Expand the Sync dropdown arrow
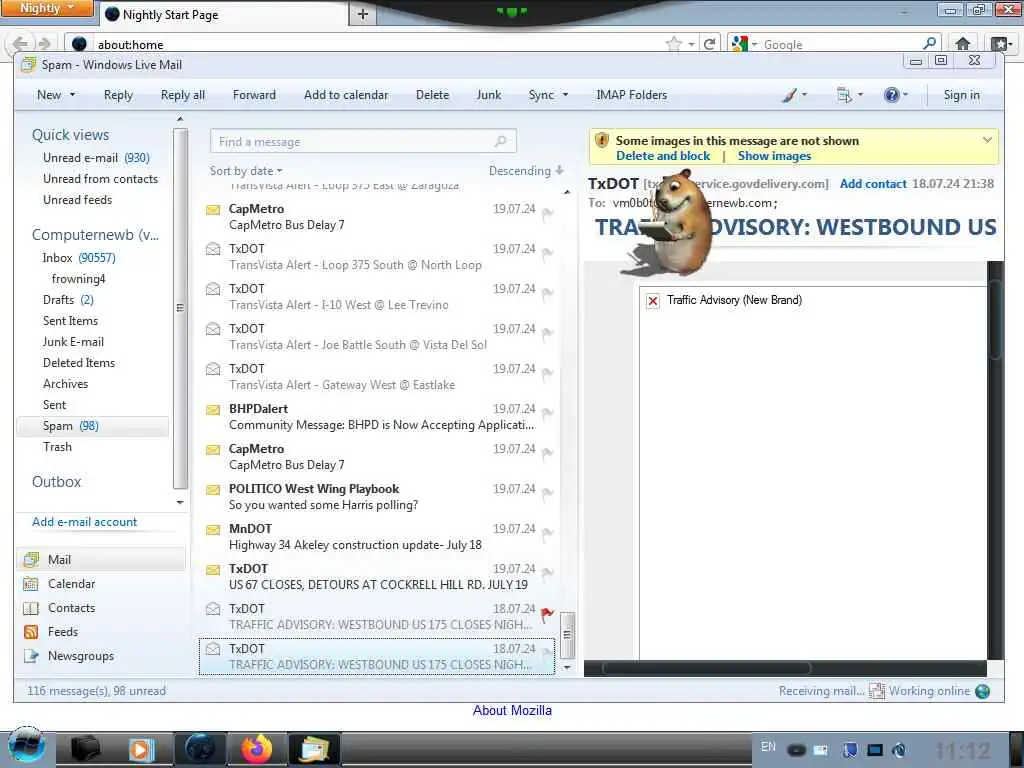Image resolution: width=1024 pixels, height=768 pixels. tap(566, 95)
